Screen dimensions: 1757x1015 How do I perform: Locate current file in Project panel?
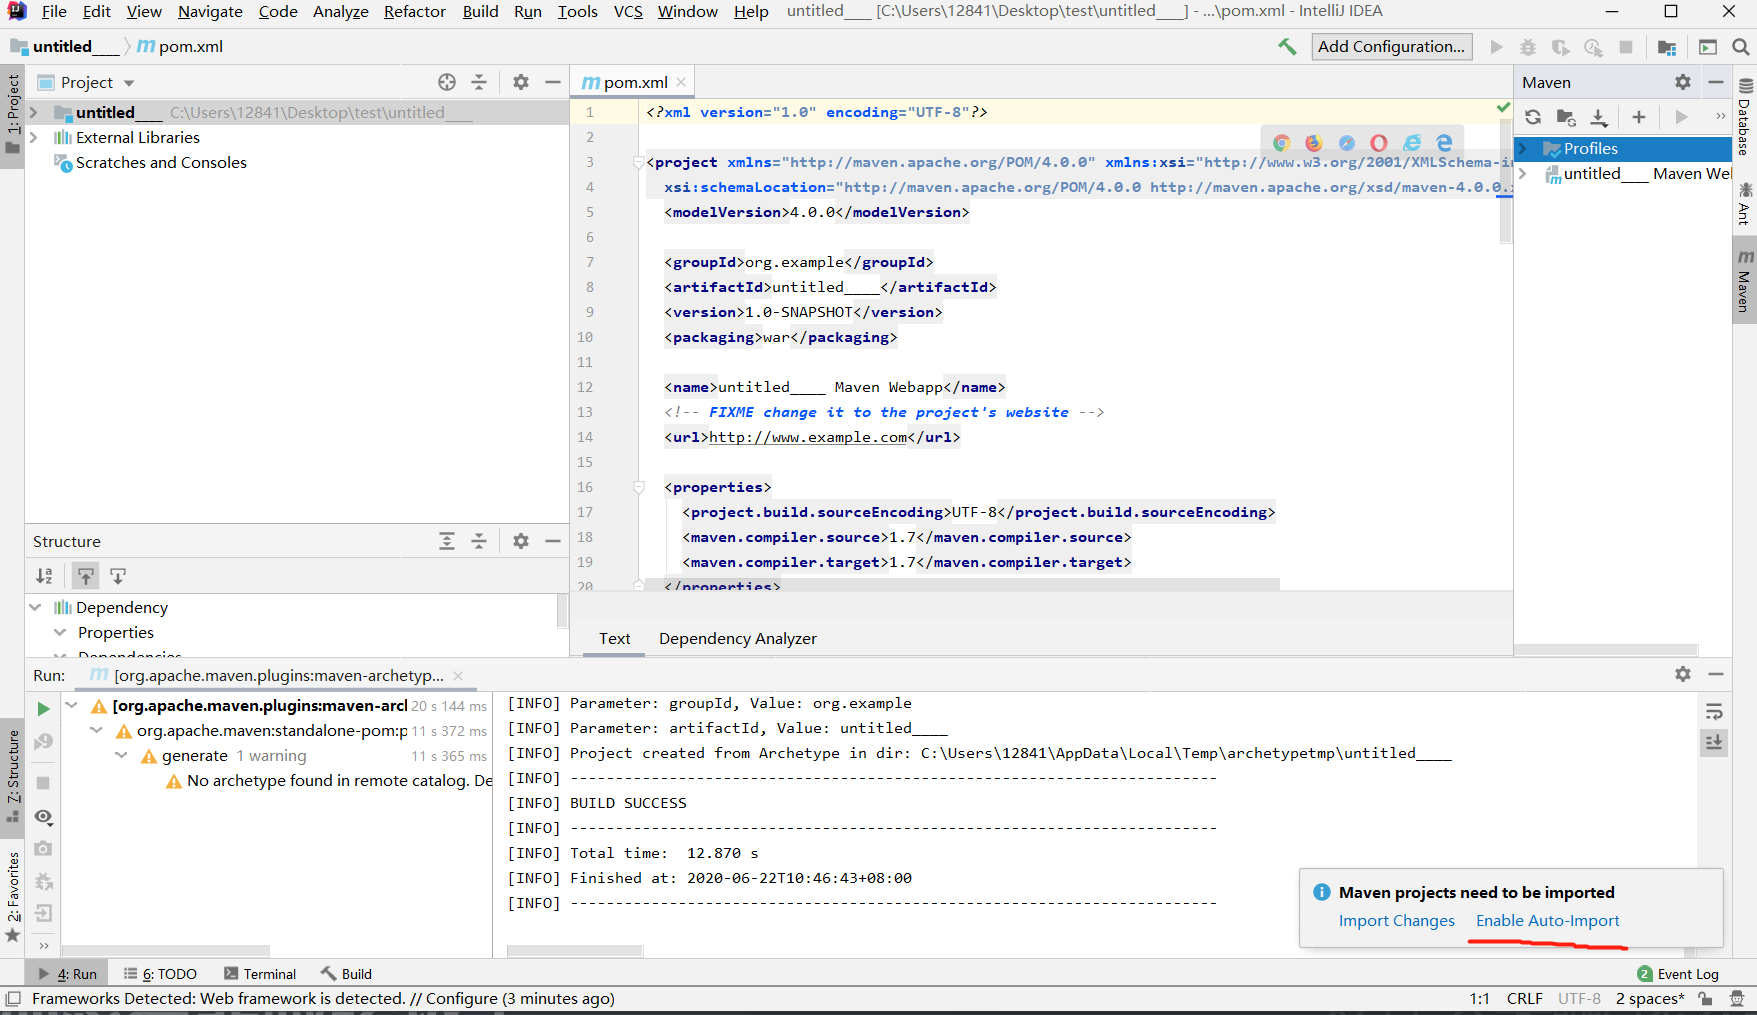pos(447,82)
